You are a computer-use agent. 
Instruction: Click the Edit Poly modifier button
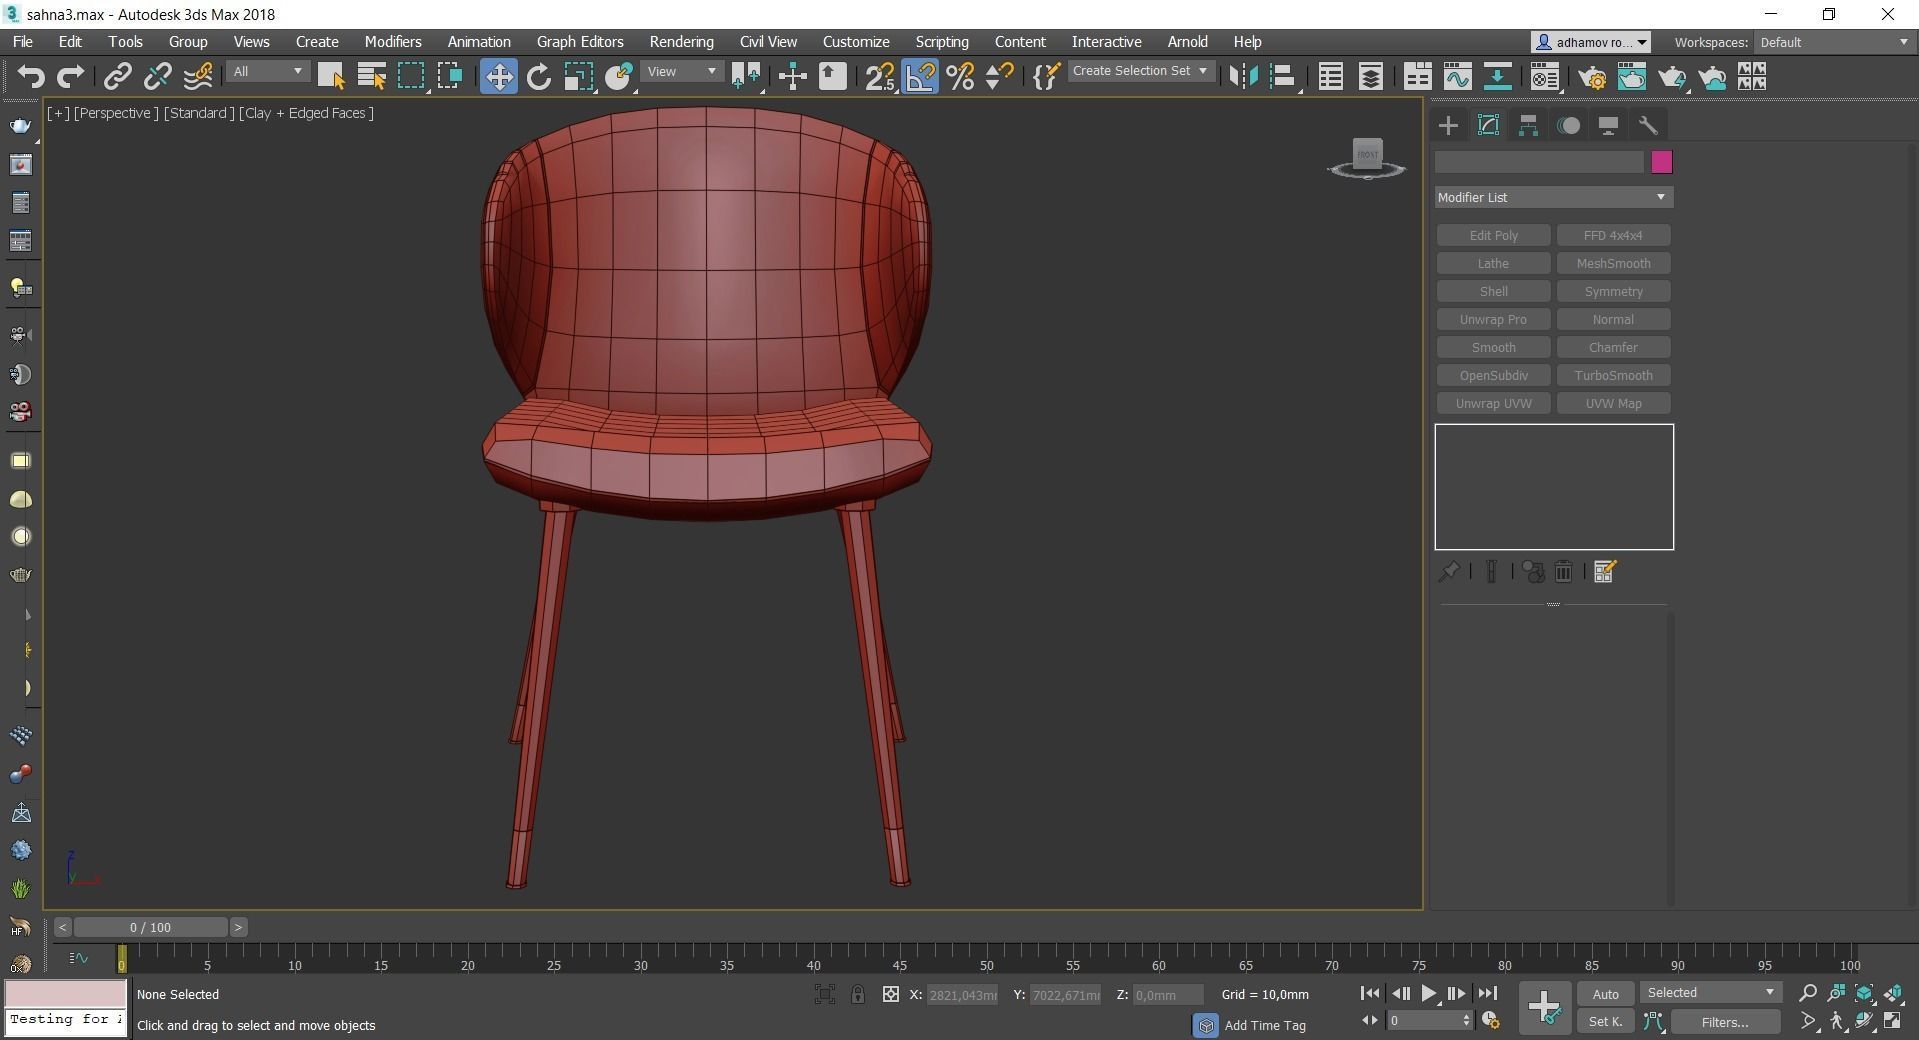coord(1493,235)
